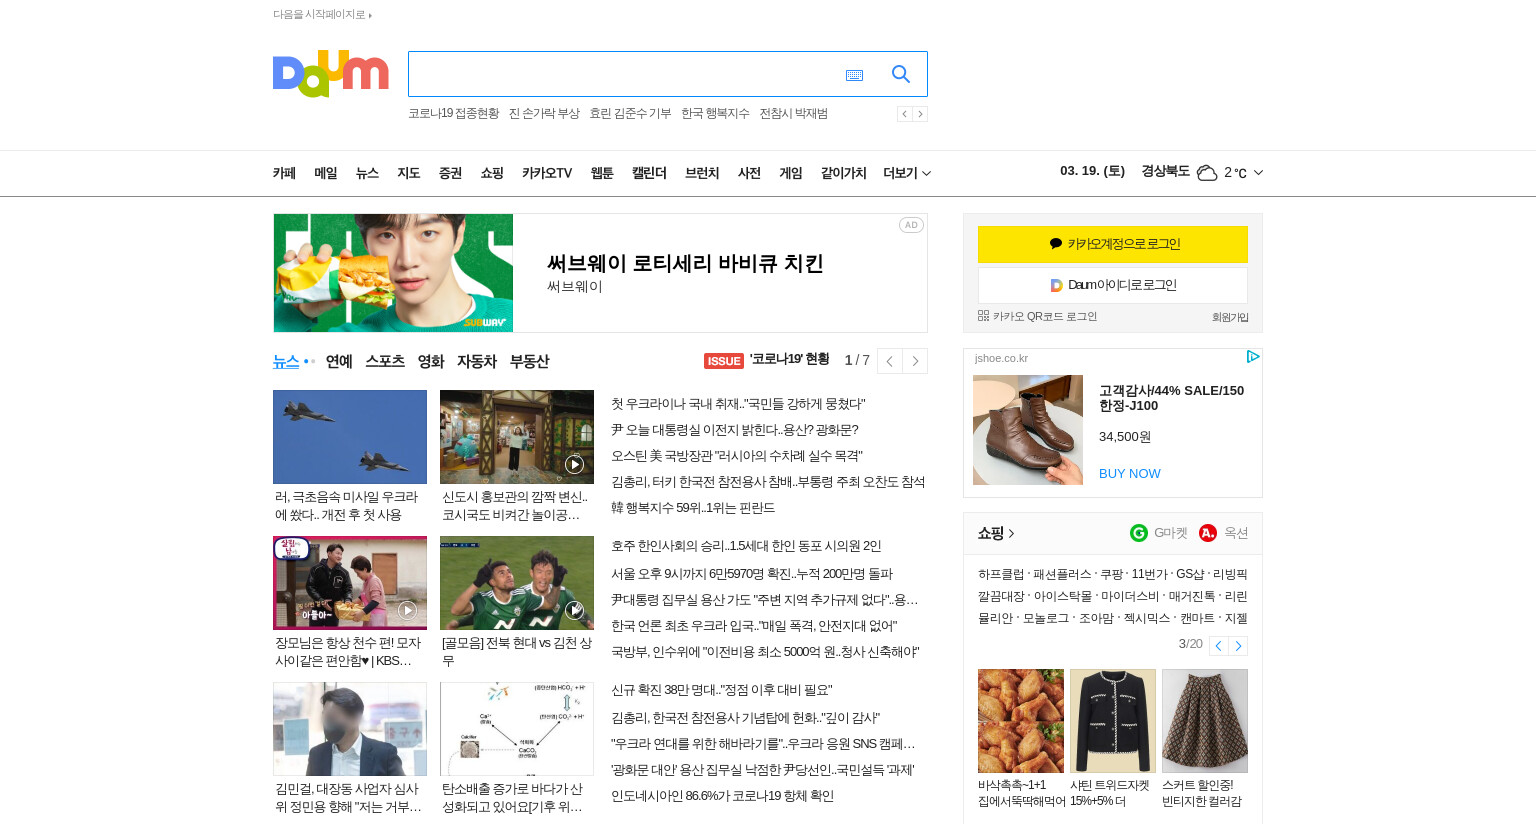
Task: Open the carbon emissions diagram thumbnail
Action: [x=517, y=729]
